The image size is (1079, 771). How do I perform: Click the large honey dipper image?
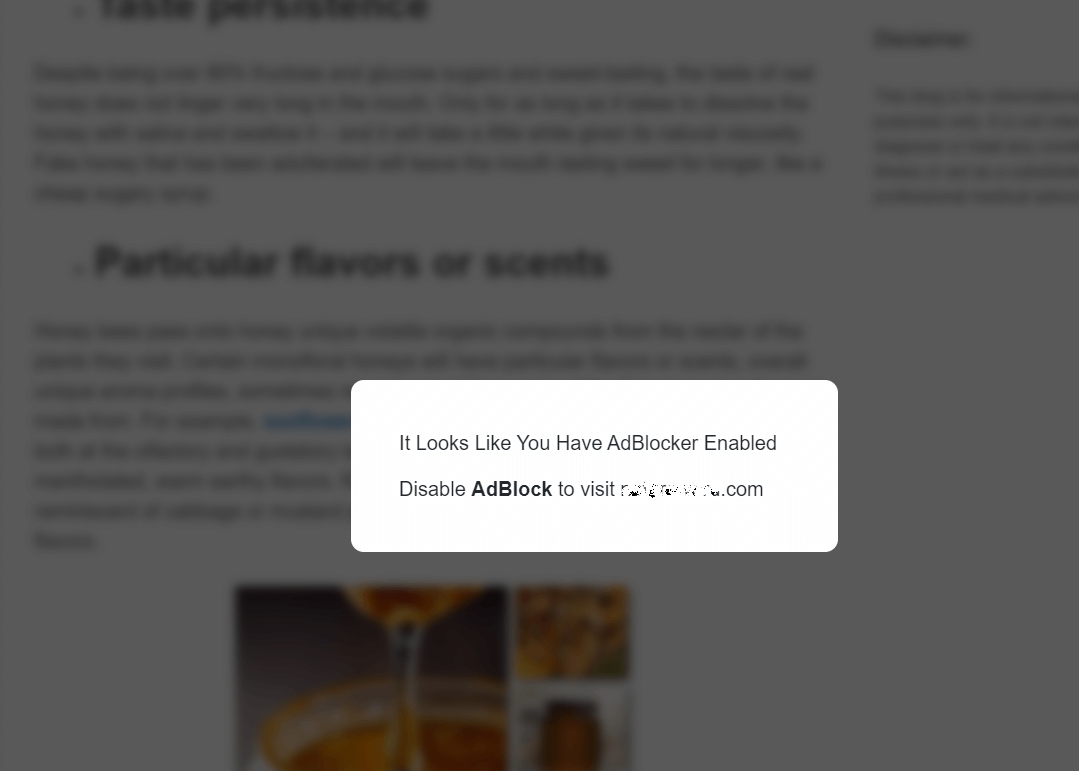(372, 678)
